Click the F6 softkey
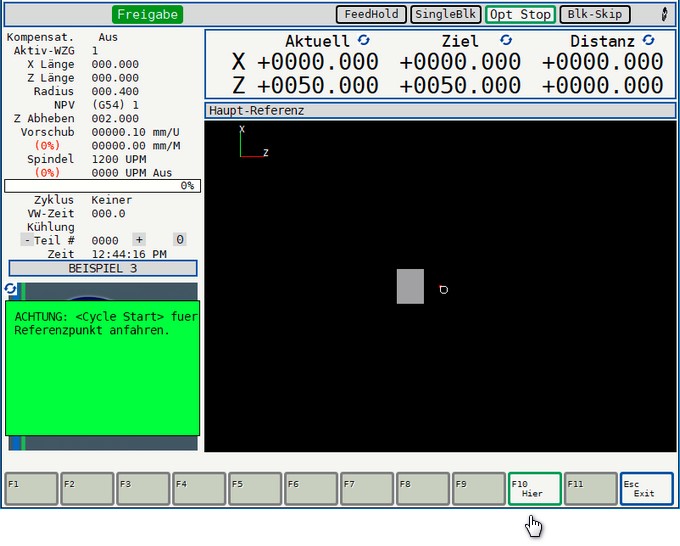Image resolution: width=680 pixels, height=546 pixels. pos(311,489)
